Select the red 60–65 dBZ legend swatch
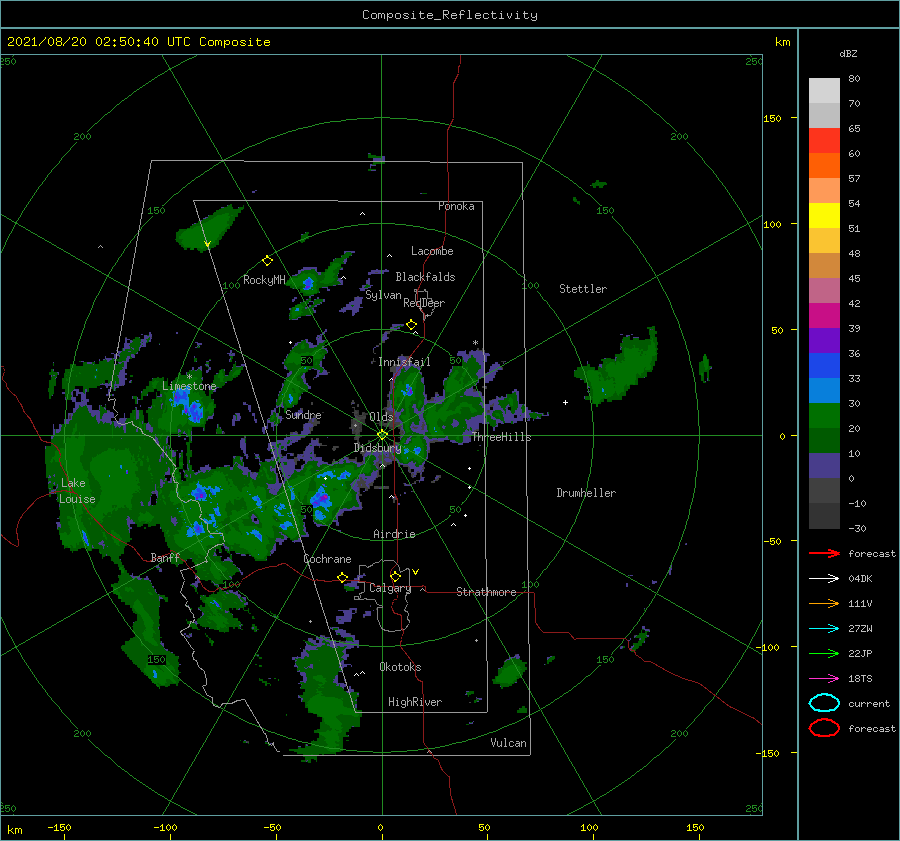 (x=824, y=141)
